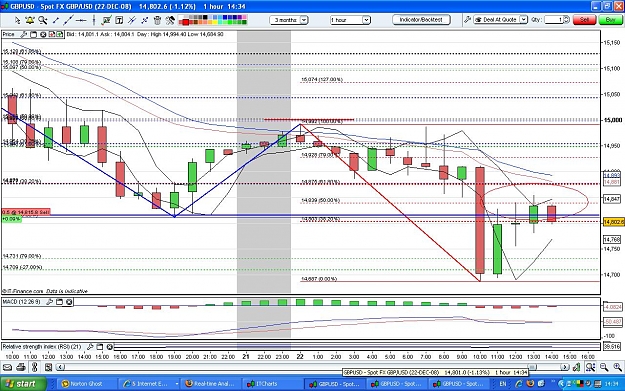Click the green arrow Price panel icon
Screen dimensions: 625x391
tap(60, 35)
